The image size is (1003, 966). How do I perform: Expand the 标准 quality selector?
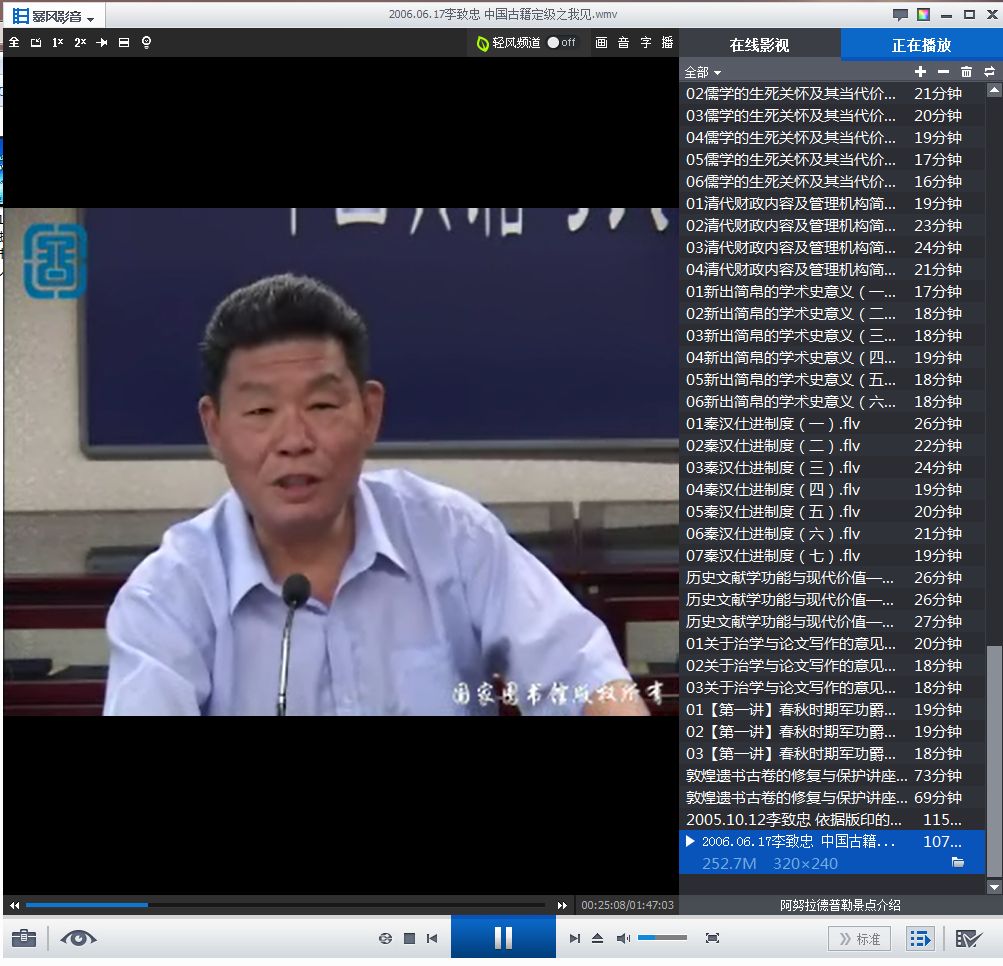pyautogui.click(x=860, y=938)
